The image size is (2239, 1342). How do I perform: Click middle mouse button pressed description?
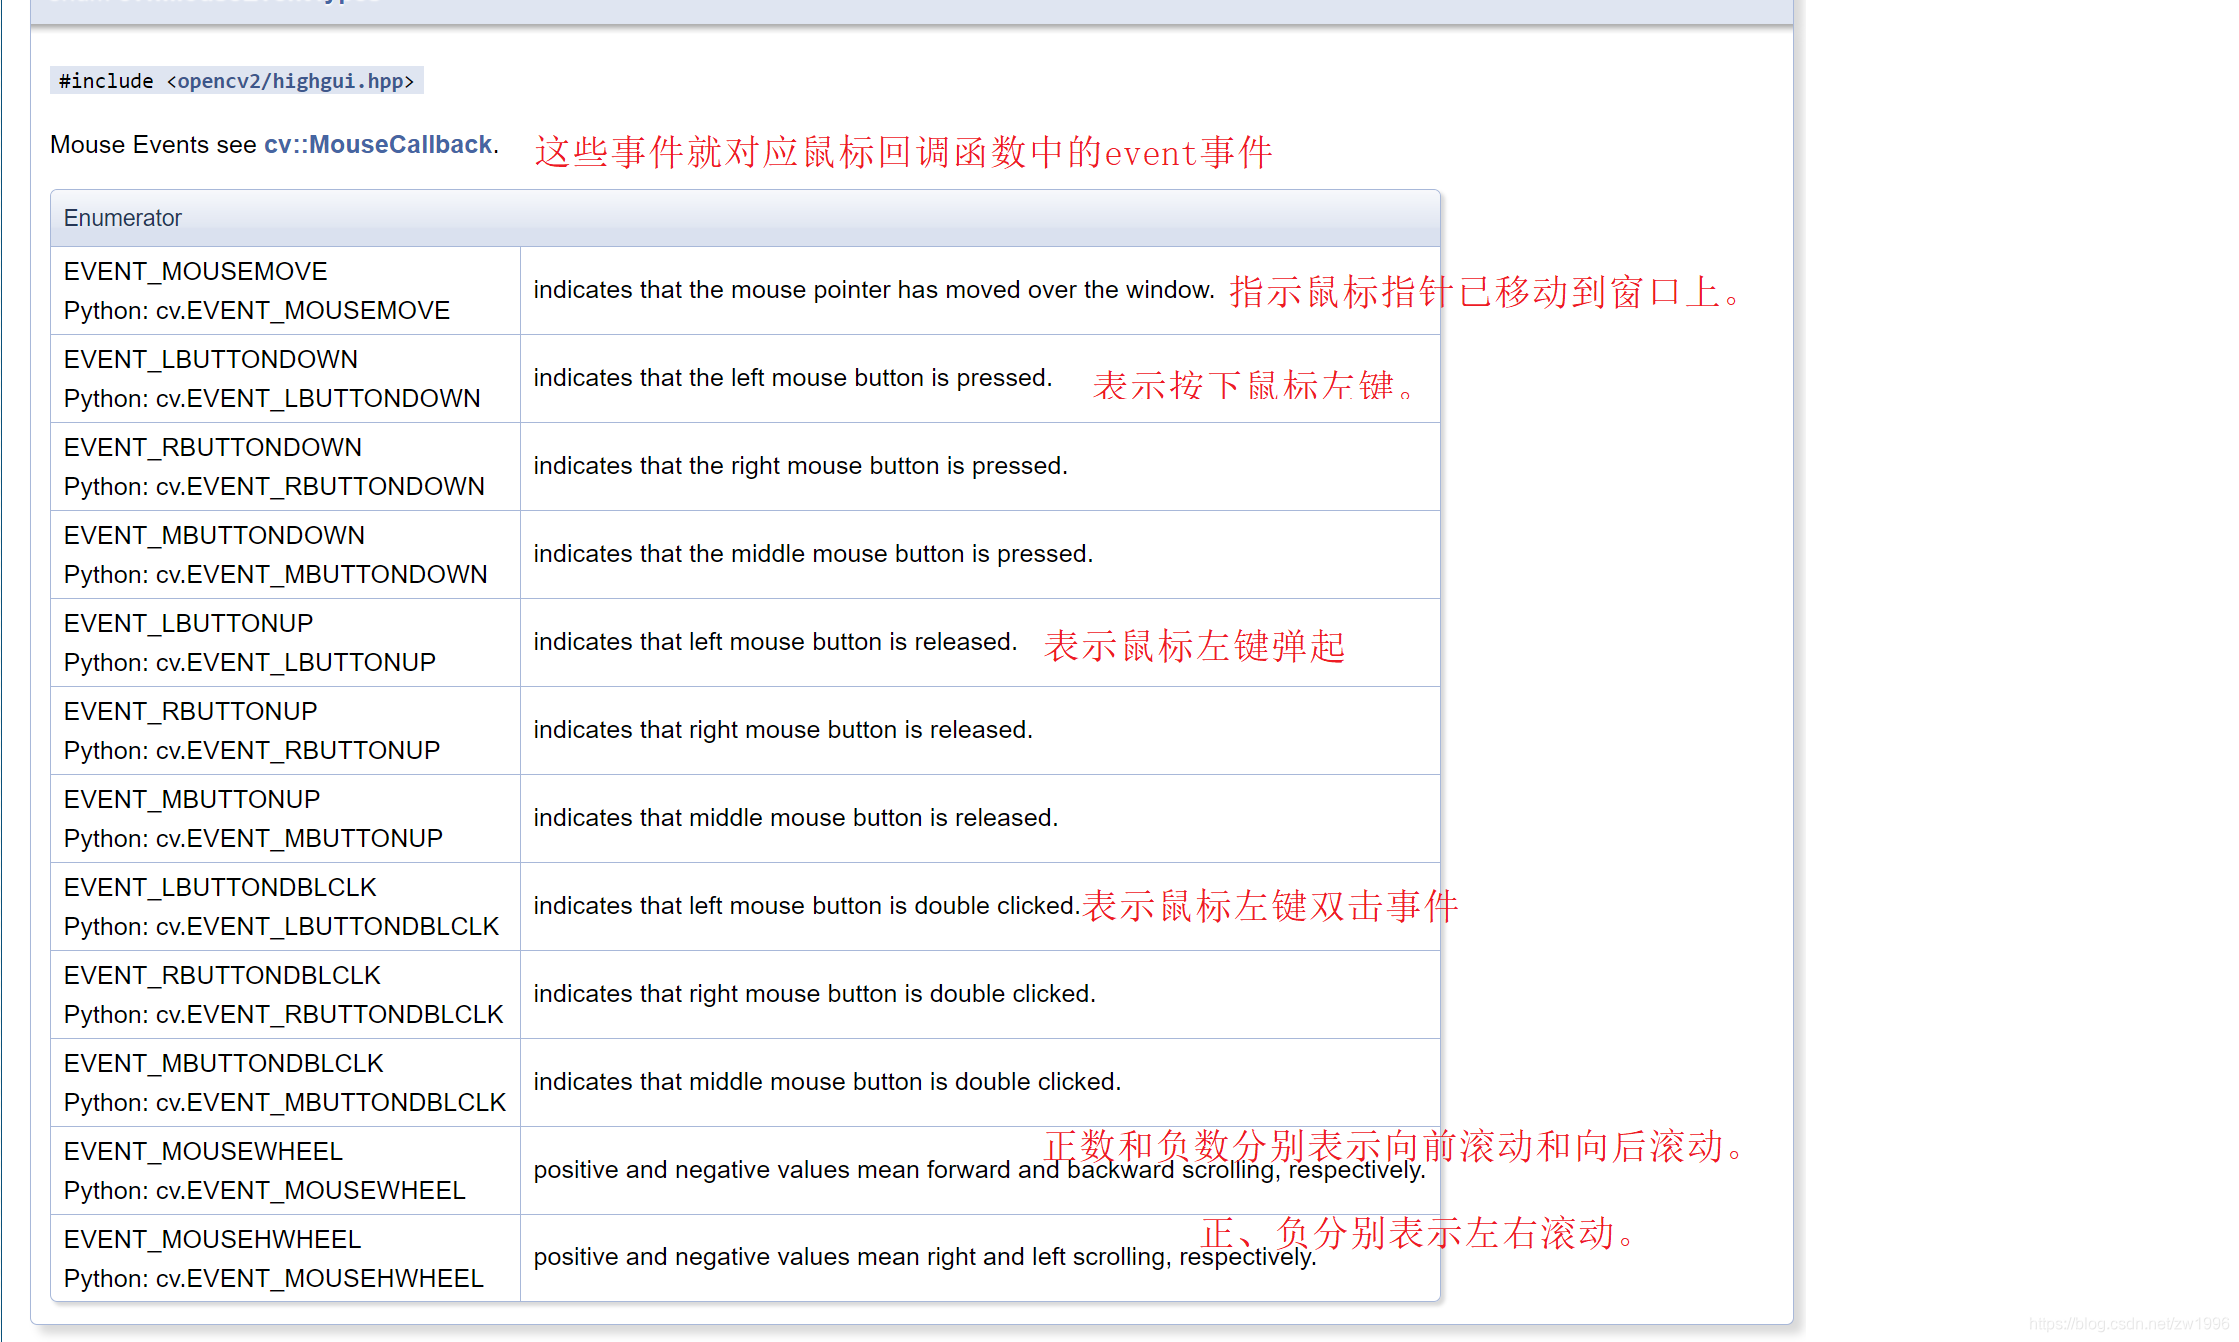[x=812, y=554]
